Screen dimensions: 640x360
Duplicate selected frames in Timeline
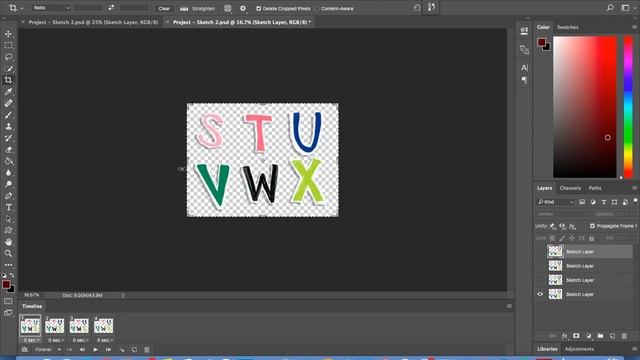tap(134, 350)
